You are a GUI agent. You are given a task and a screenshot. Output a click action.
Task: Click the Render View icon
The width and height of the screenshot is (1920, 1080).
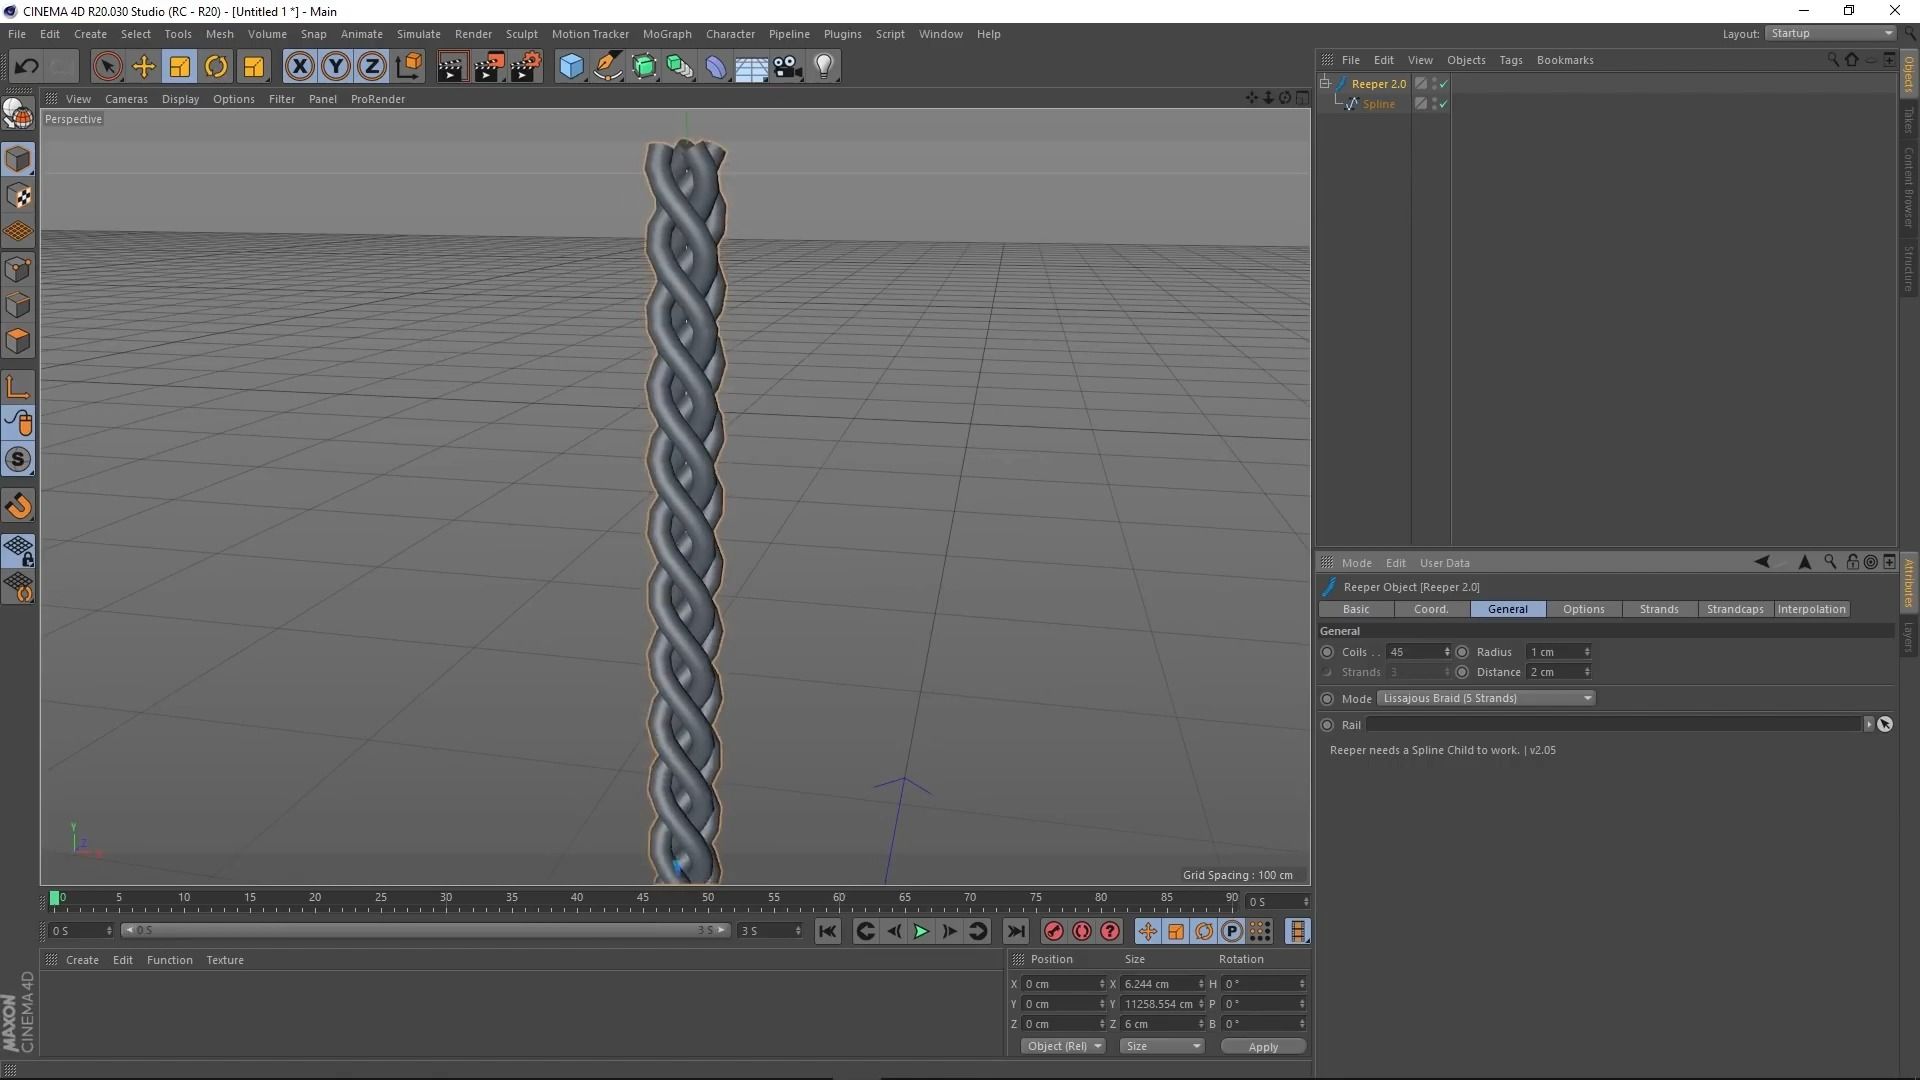(452, 66)
